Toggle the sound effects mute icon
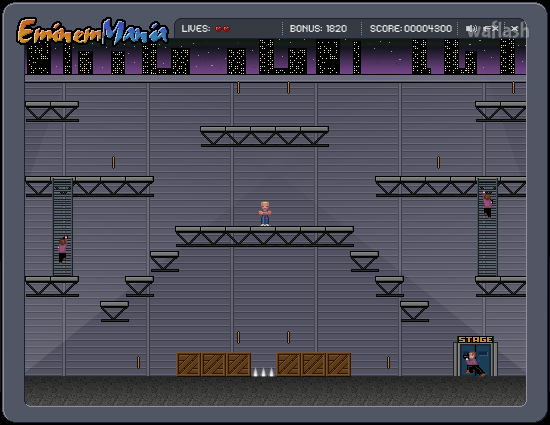The image size is (550, 425). click(490, 29)
